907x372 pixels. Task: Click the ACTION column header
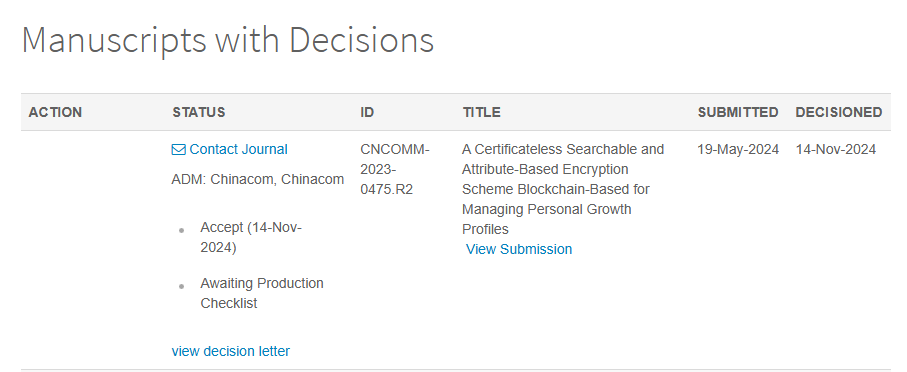point(56,112)
